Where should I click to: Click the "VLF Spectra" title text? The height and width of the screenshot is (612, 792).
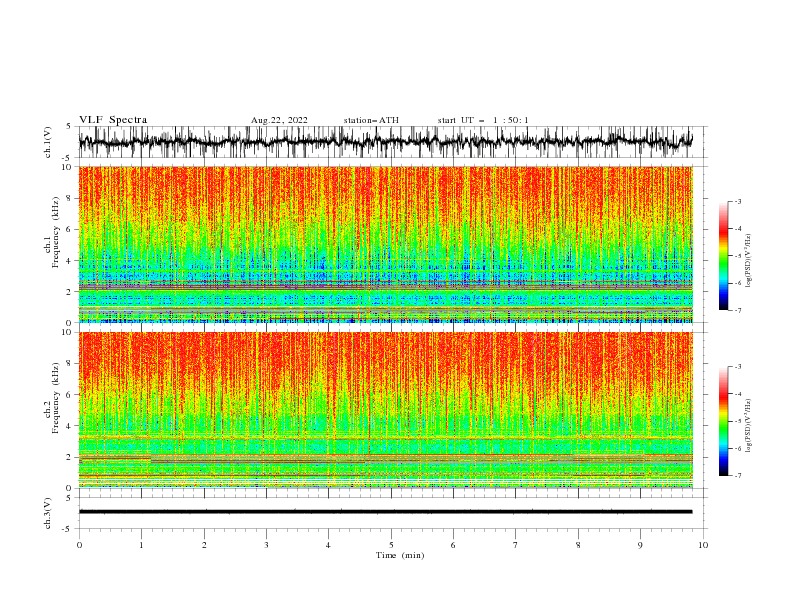pyautogui.click(x=113, y=120)
